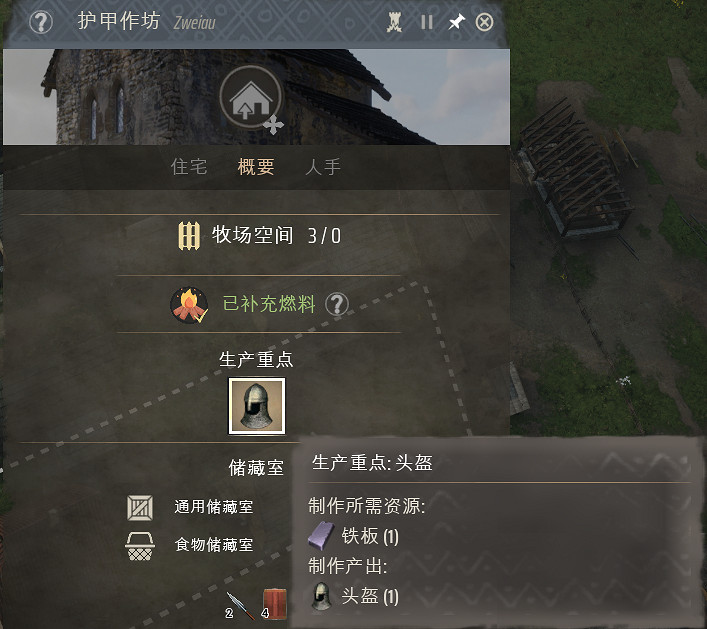This screenshot has width=707, height=629.
Task: Click the campfire fuel icon
Action: click(189, 305)
